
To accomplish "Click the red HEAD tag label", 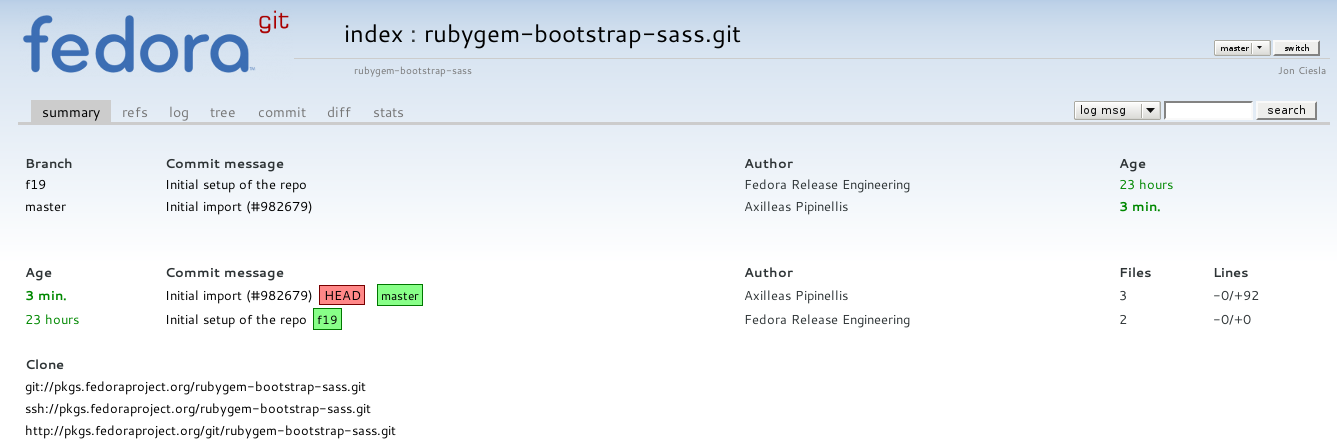I will [343, 296].
